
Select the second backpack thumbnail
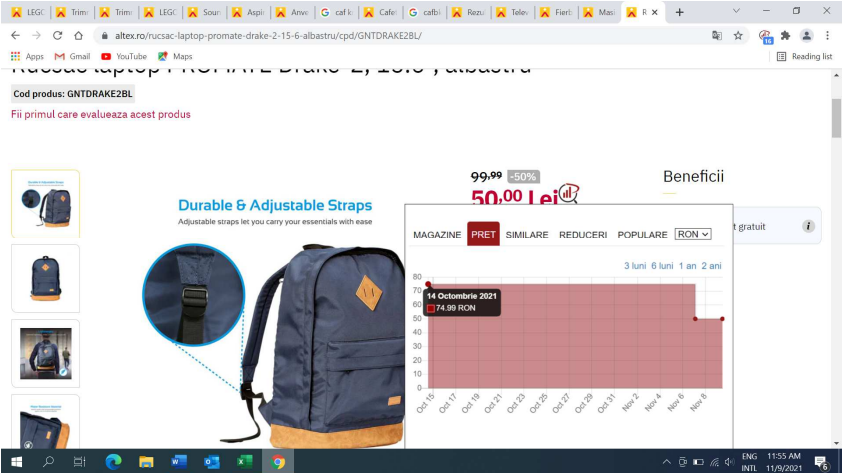click(45, 278)
